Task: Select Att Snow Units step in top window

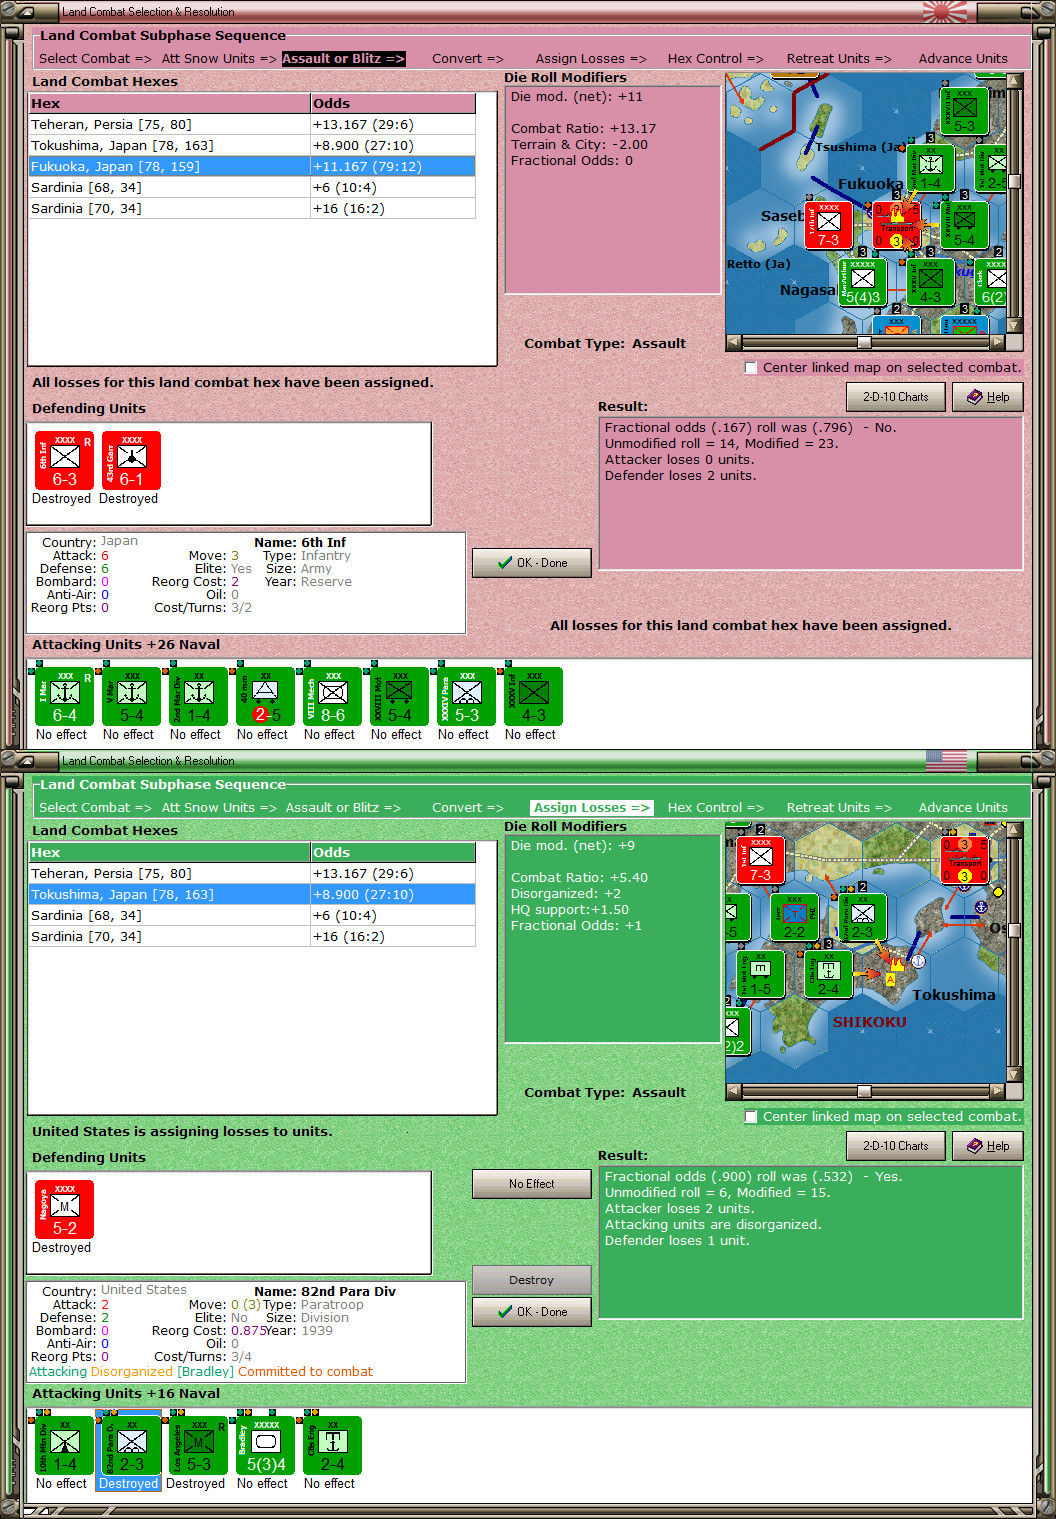Action: point(219,59)
